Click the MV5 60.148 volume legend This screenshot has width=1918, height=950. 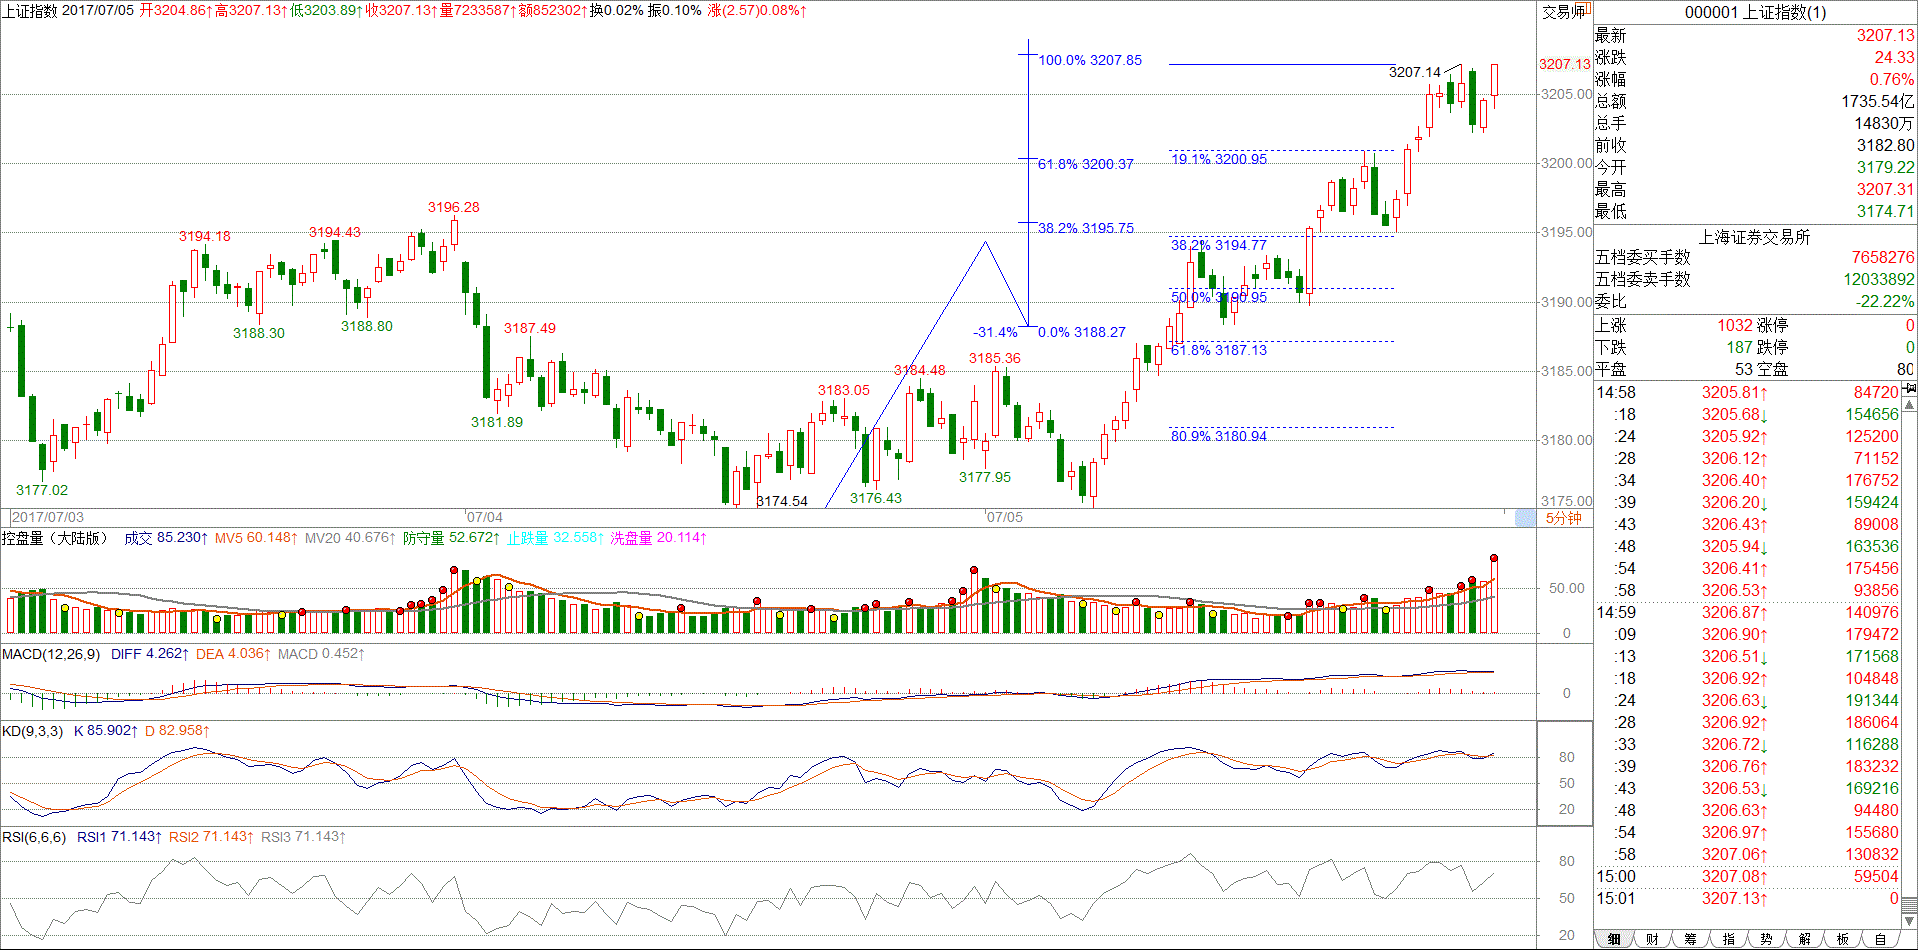(256, 538)
